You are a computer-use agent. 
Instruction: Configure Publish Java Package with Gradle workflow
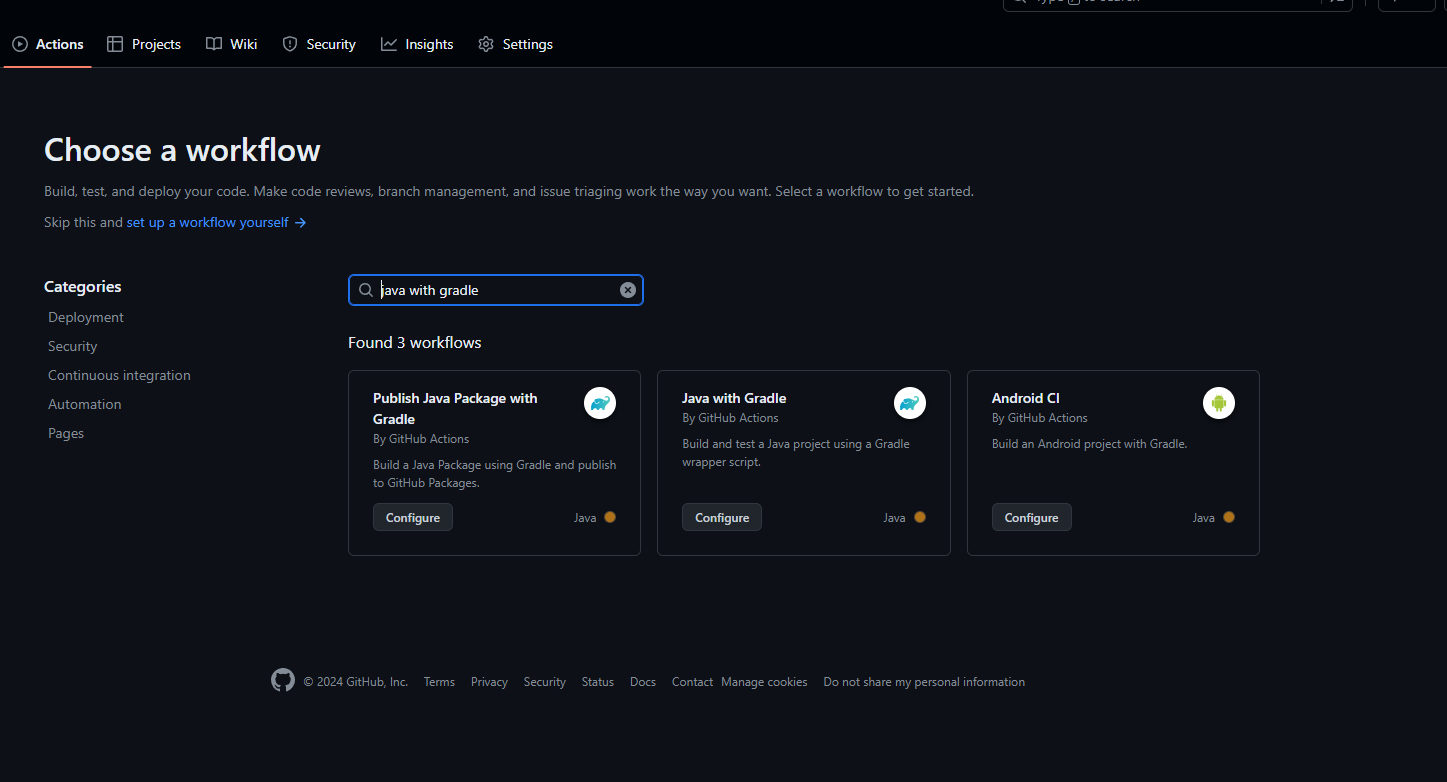pos(413,517)
